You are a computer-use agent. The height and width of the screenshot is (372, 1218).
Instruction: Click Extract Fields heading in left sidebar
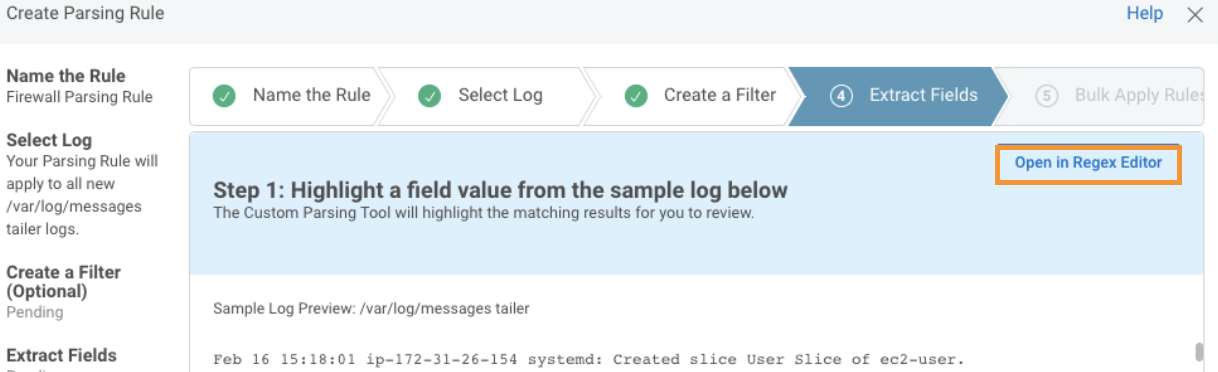[61, 355]
